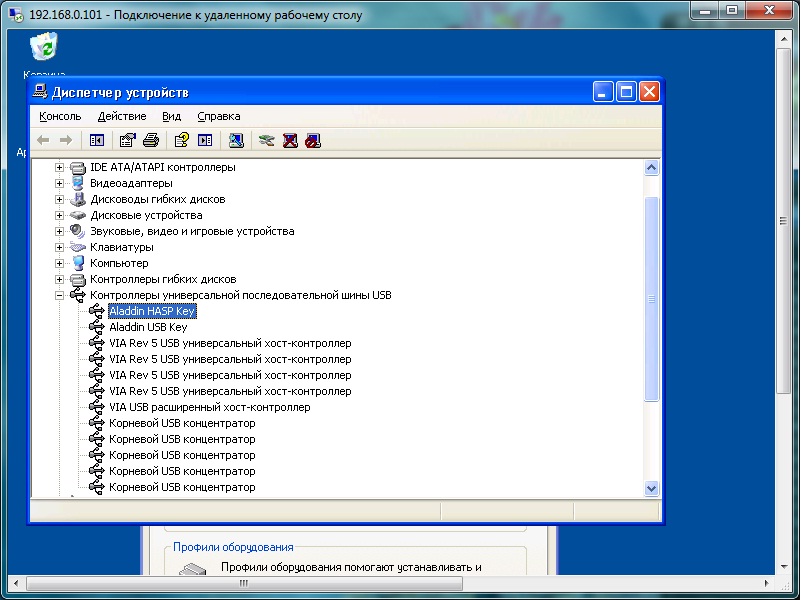Open the Вид menu

(172, 116)
